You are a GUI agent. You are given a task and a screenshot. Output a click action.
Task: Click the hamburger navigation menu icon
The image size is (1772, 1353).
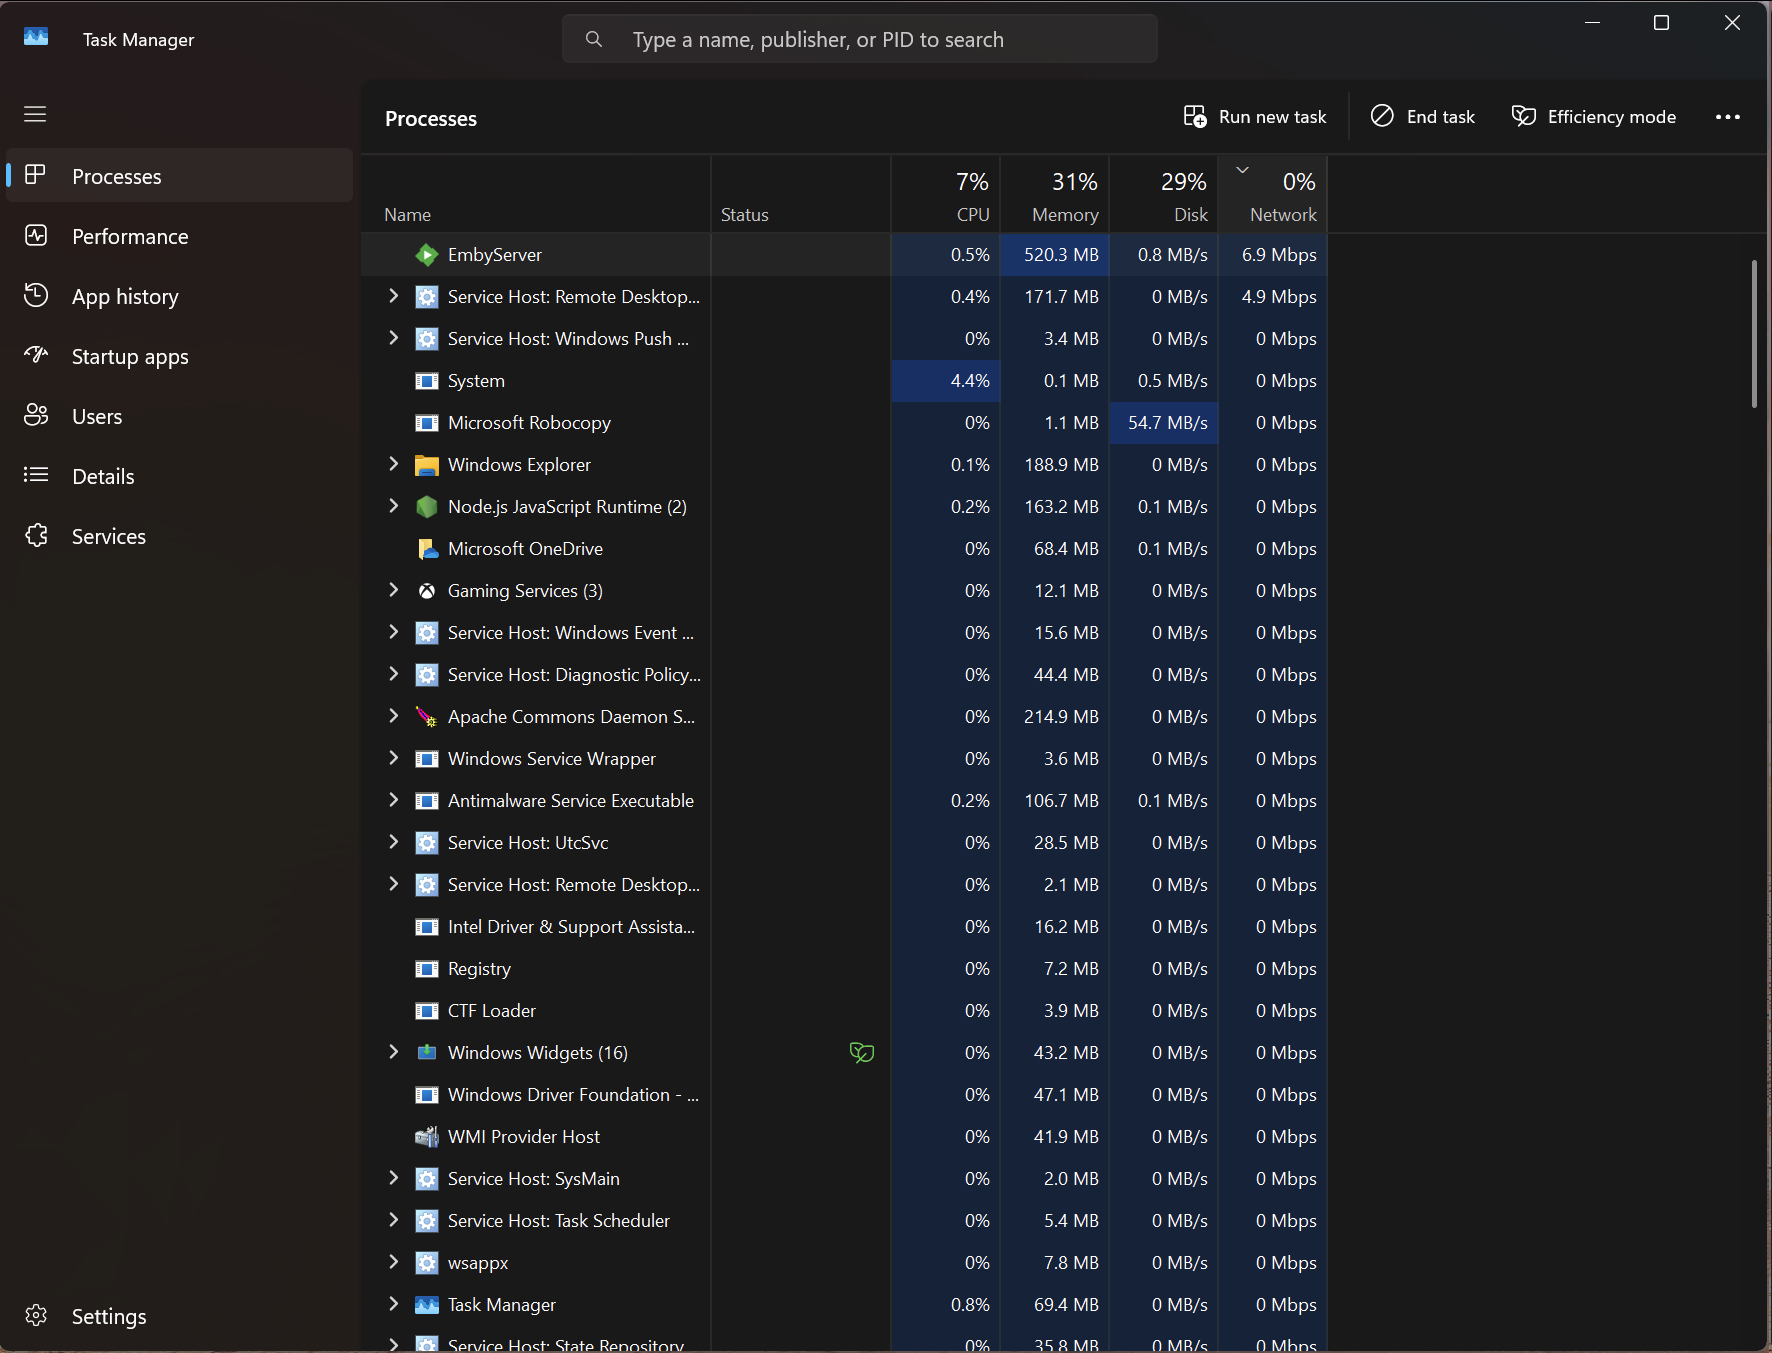(35, 114)
